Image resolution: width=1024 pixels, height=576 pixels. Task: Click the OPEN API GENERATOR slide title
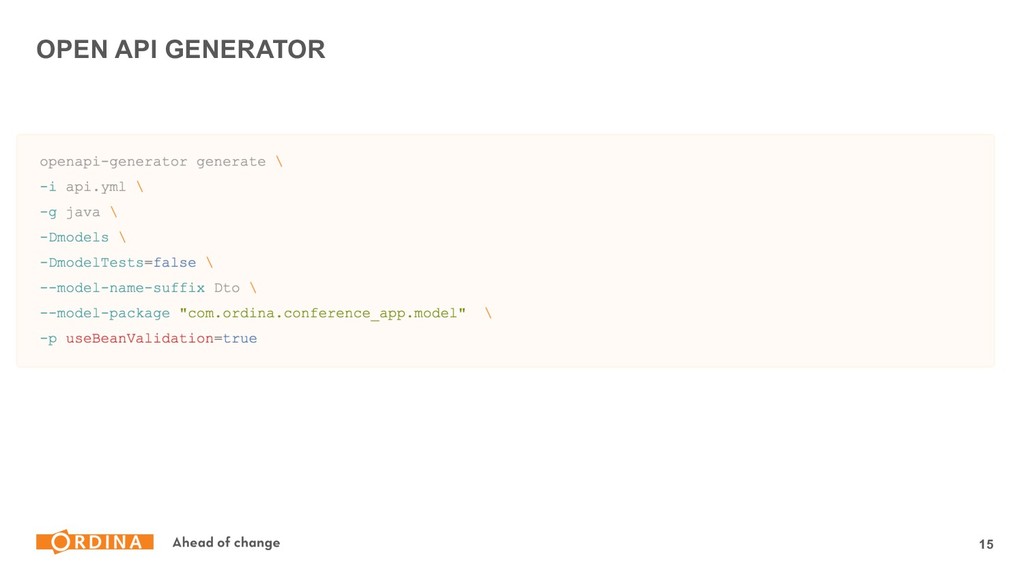click(x=181, y=50)
